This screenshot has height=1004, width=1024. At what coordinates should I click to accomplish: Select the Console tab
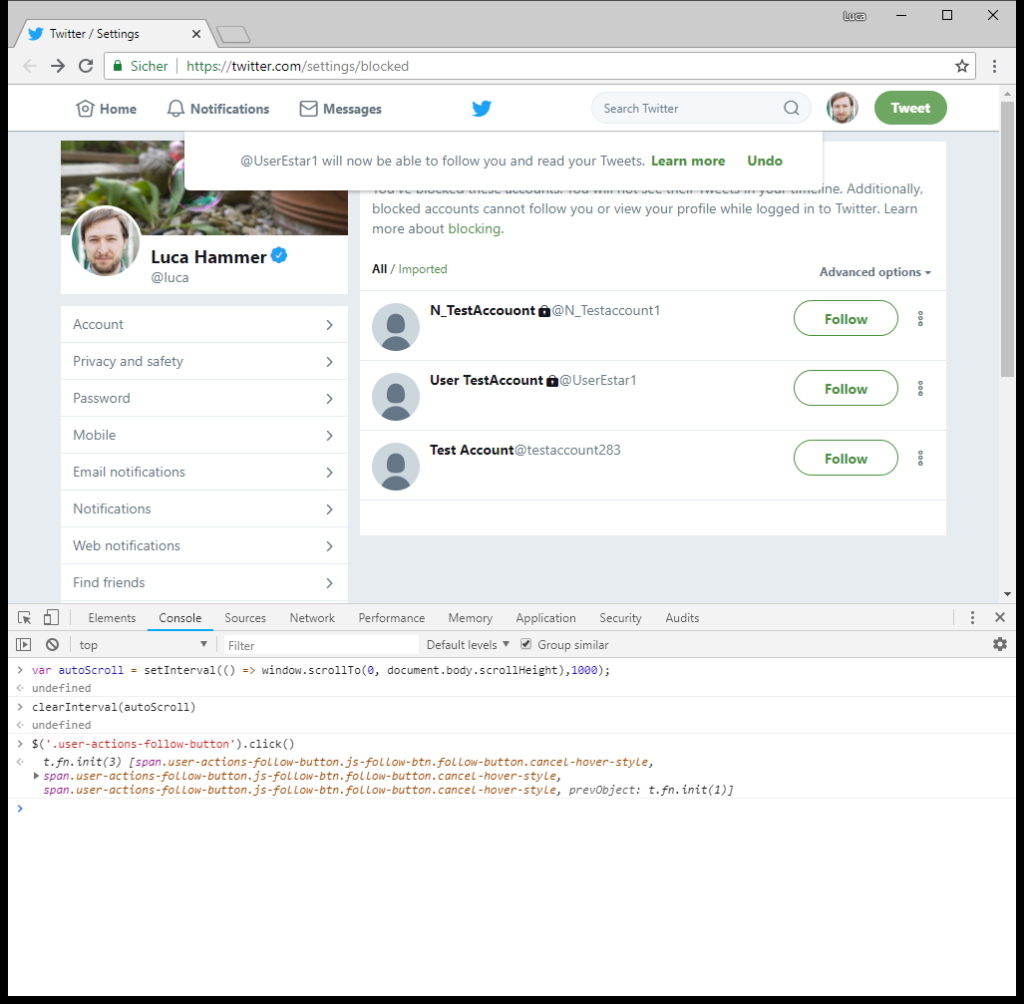point(180,618)
